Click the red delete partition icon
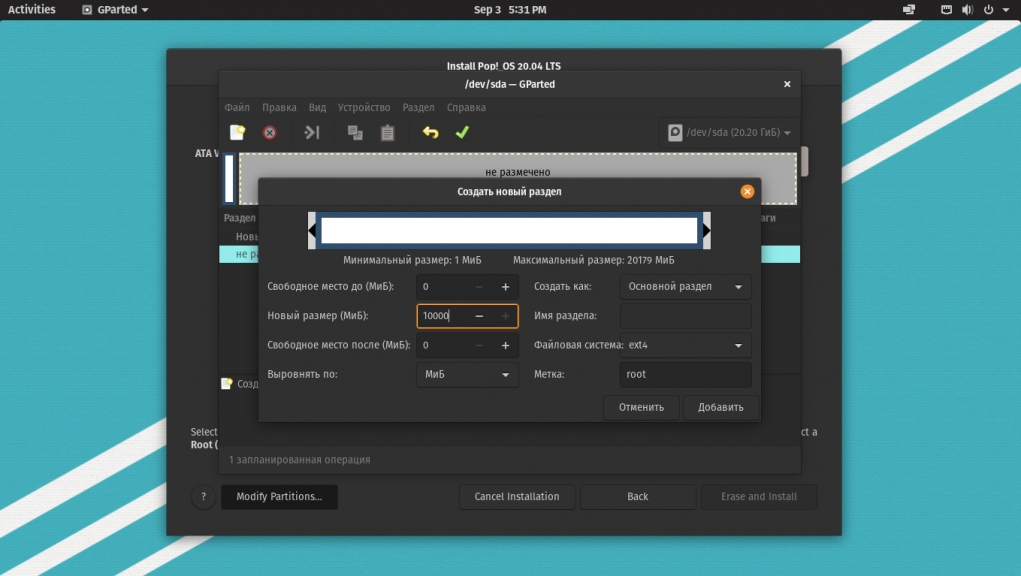 tap(270, 132)
